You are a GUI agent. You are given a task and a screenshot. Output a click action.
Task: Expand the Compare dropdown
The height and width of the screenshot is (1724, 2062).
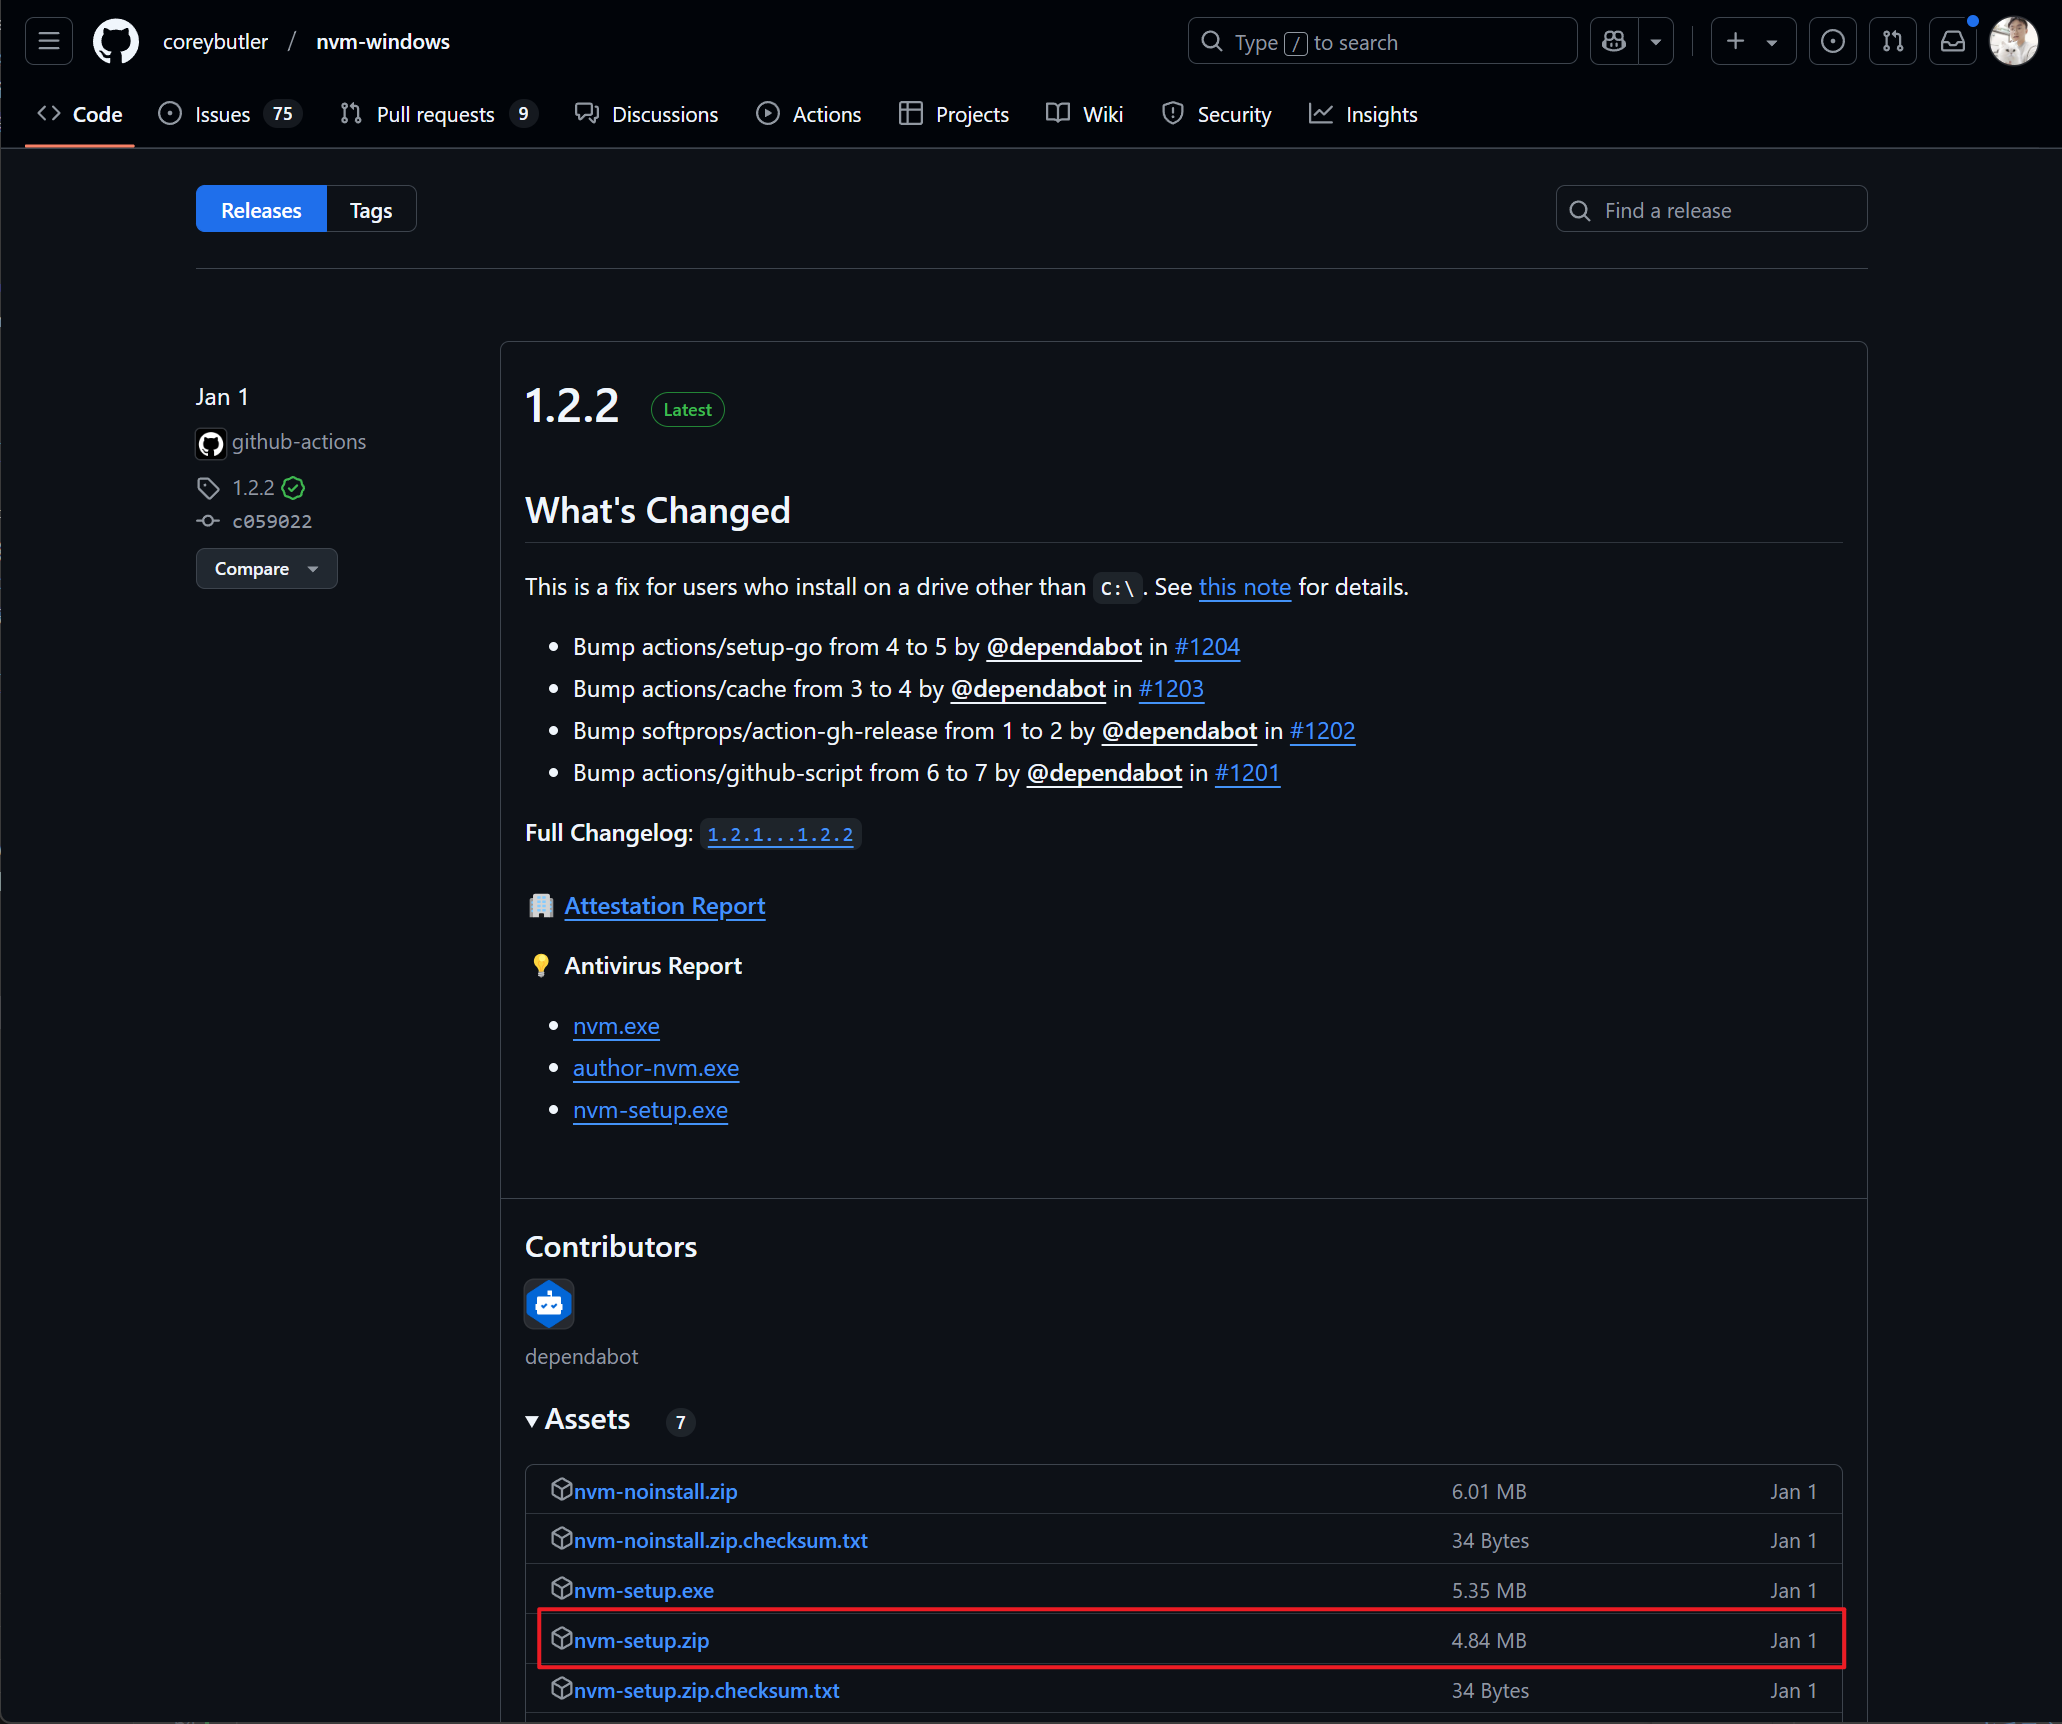(x=266, y=569)
